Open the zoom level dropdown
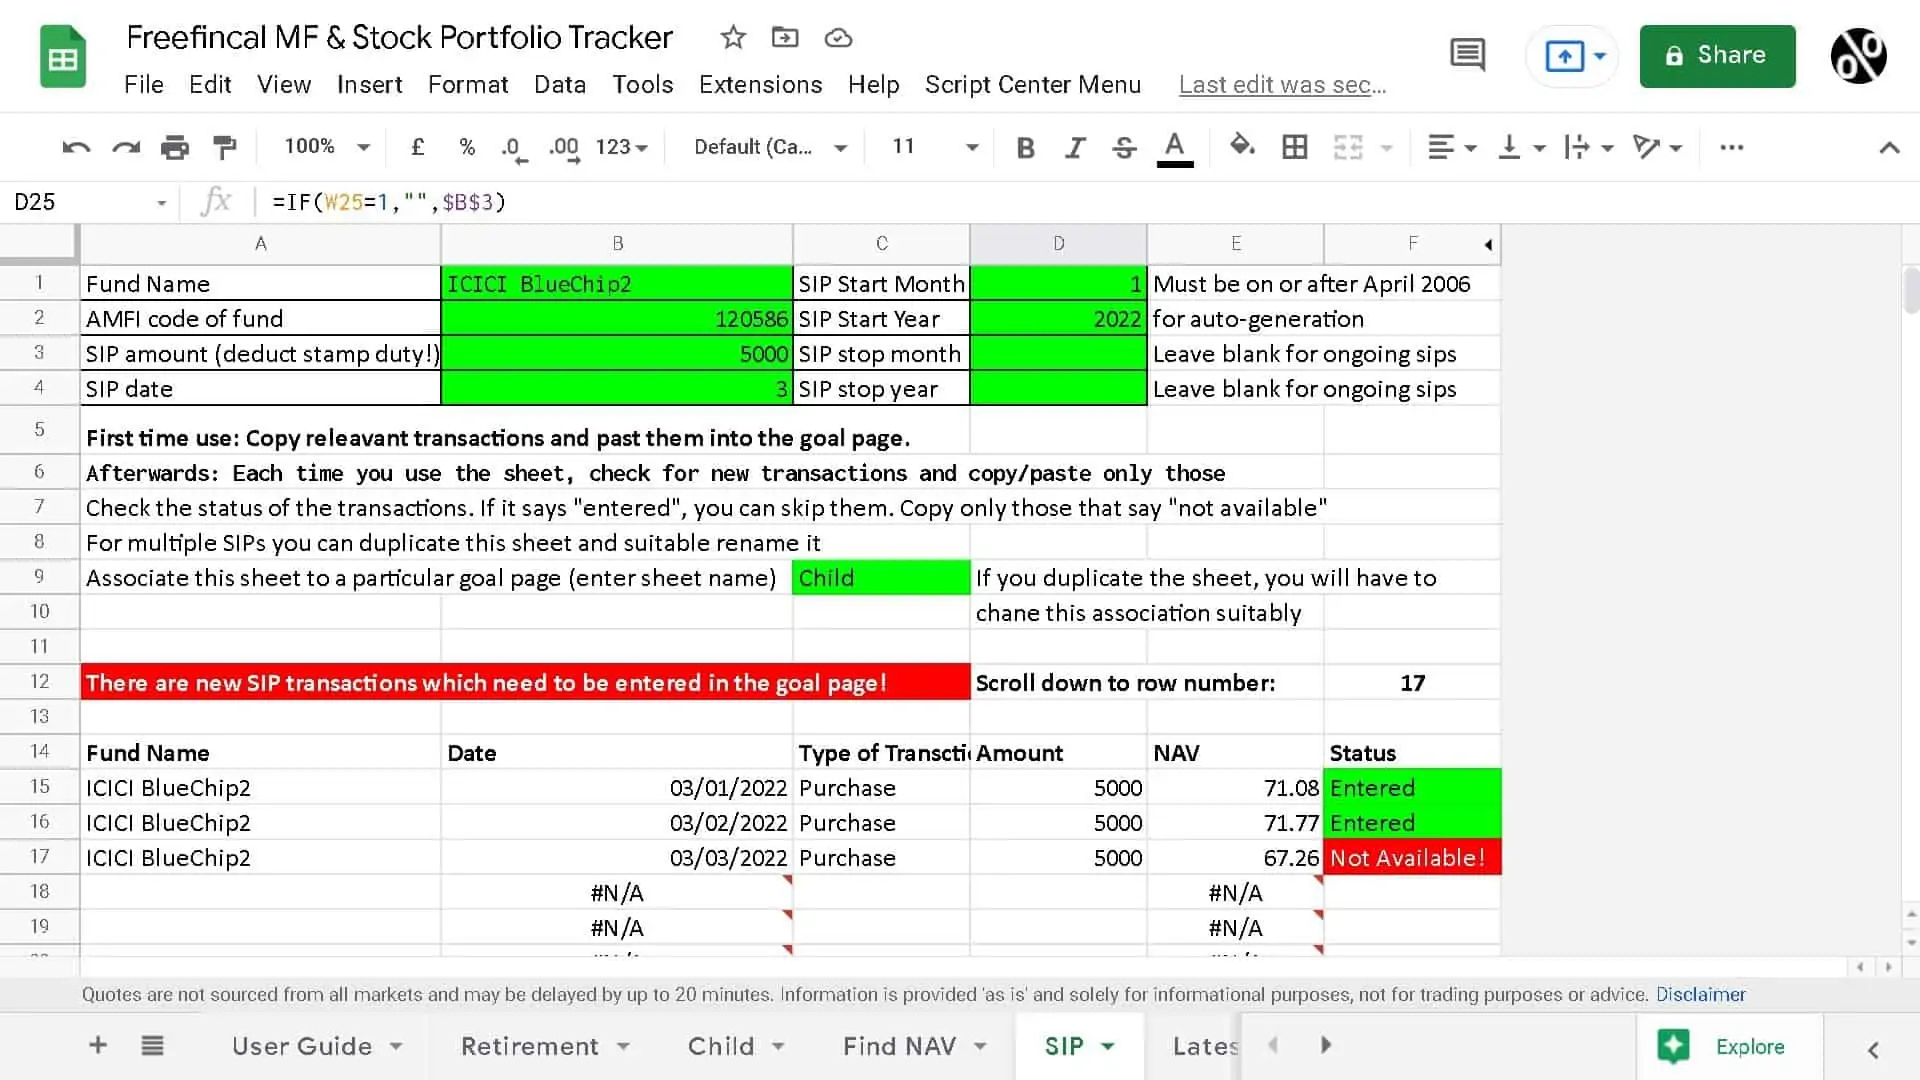 [x=328, y=147]
